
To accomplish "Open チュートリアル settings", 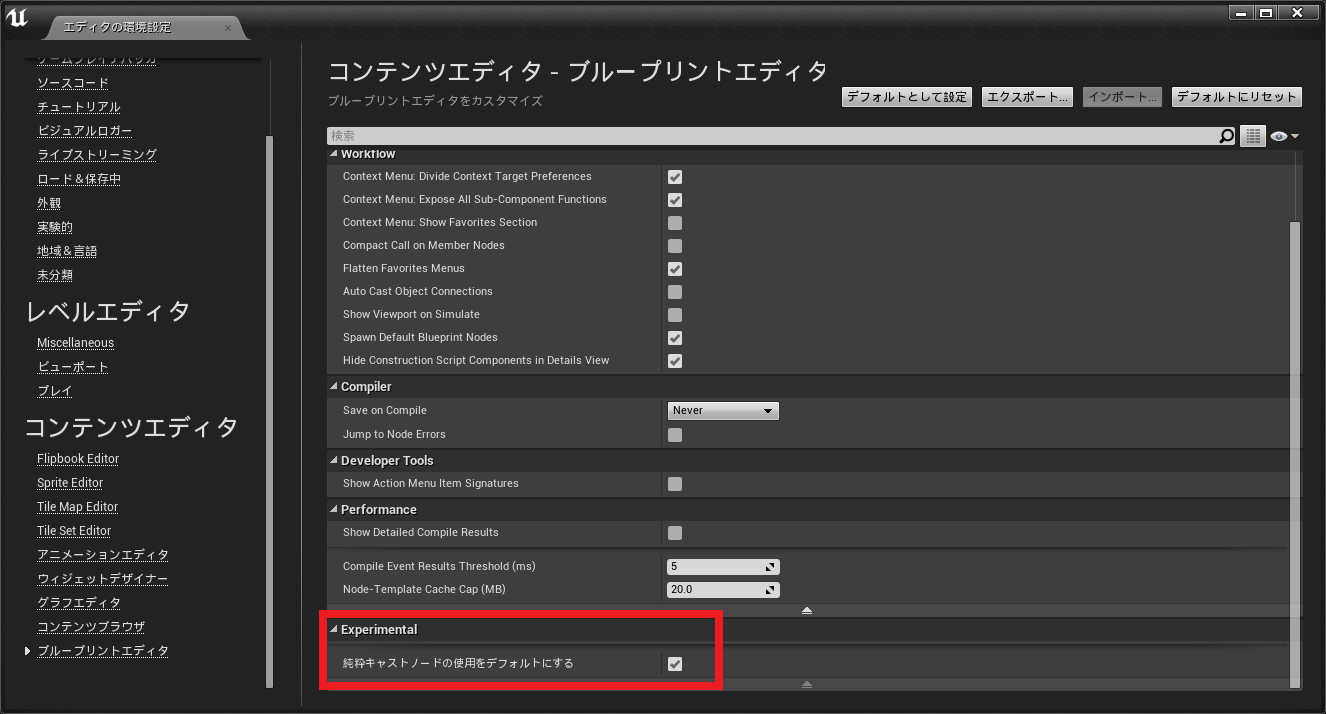I will [x=79, y=107].
